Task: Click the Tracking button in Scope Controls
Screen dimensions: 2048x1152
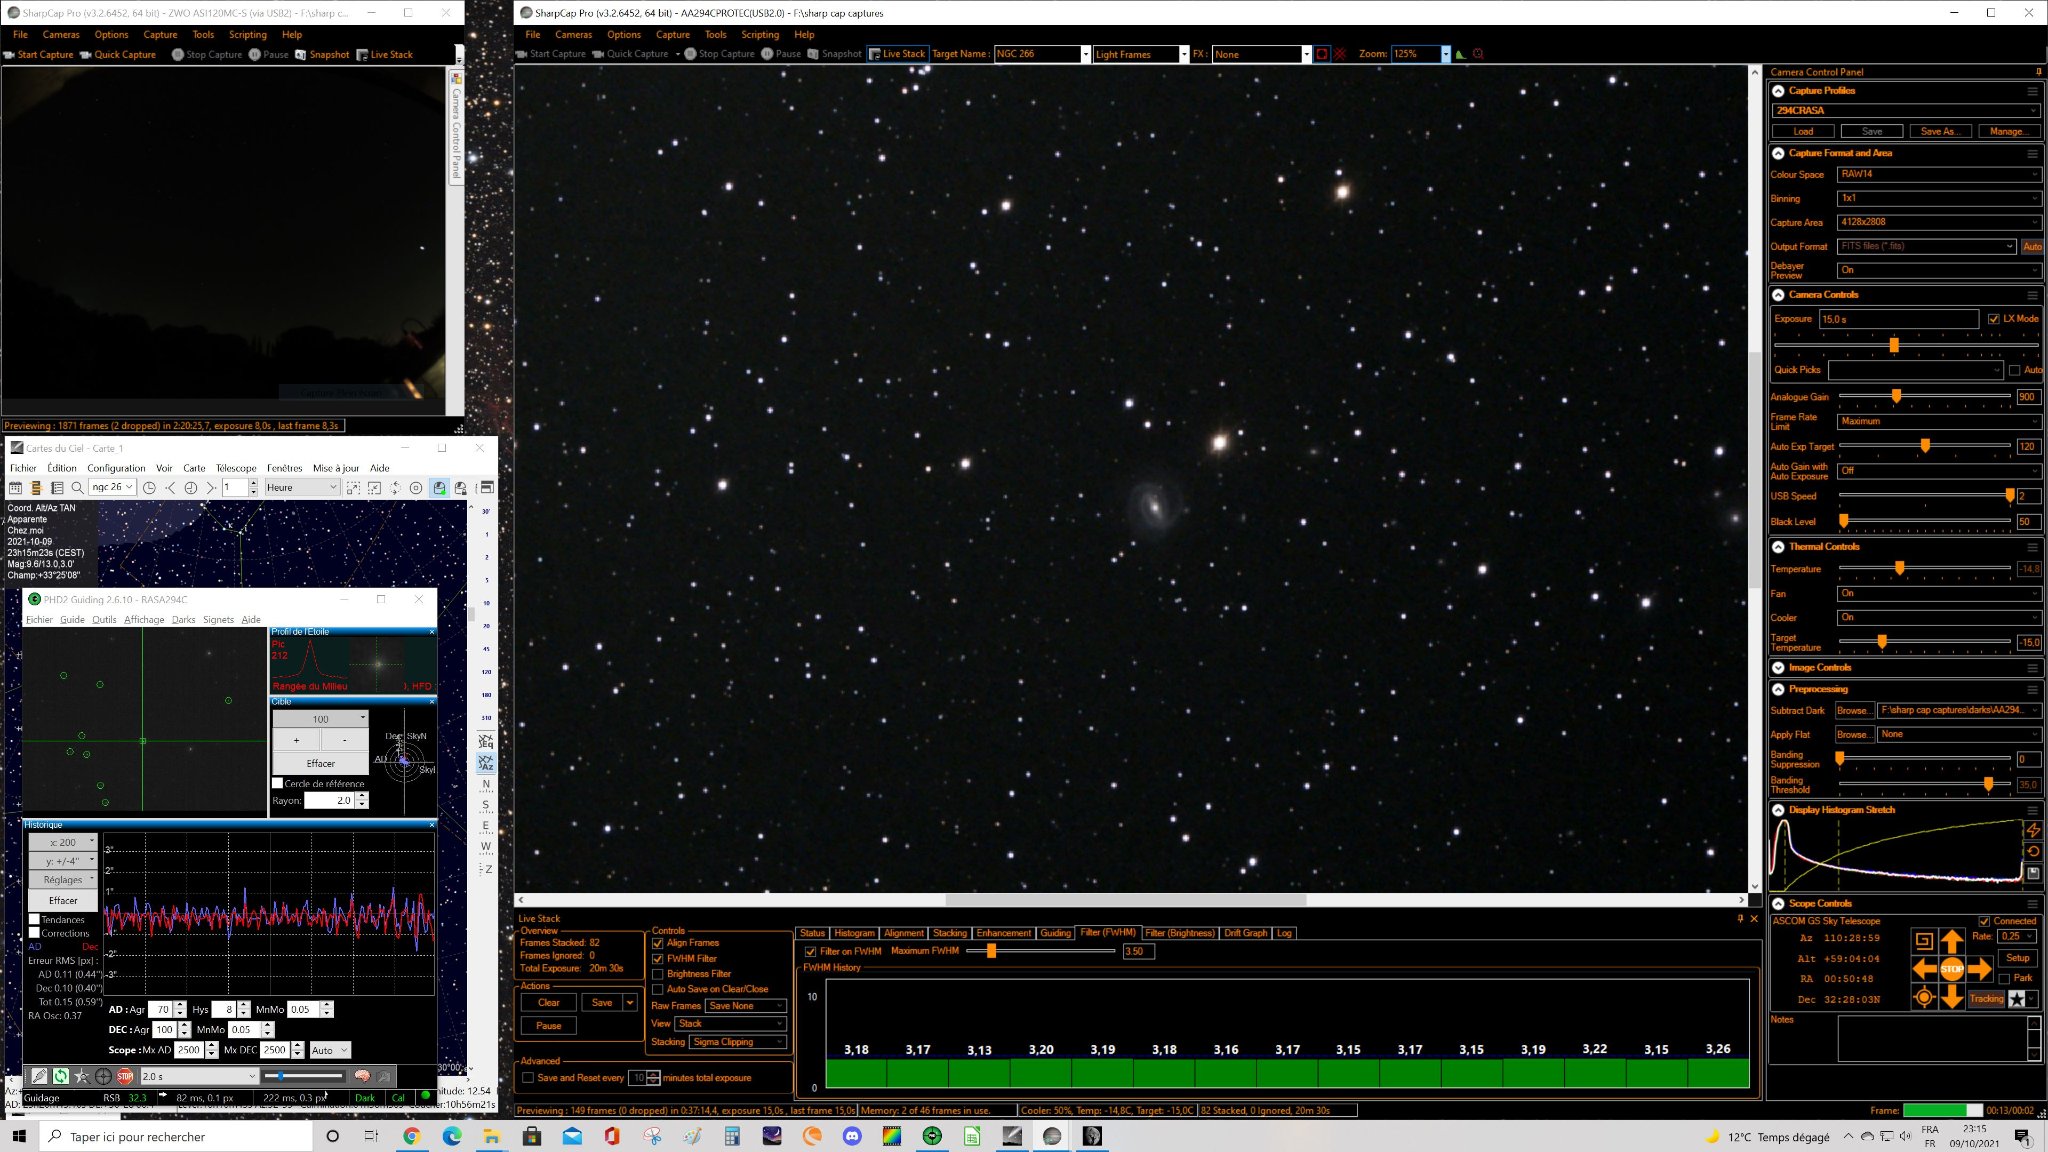Action: click(x=1986, y=998)
